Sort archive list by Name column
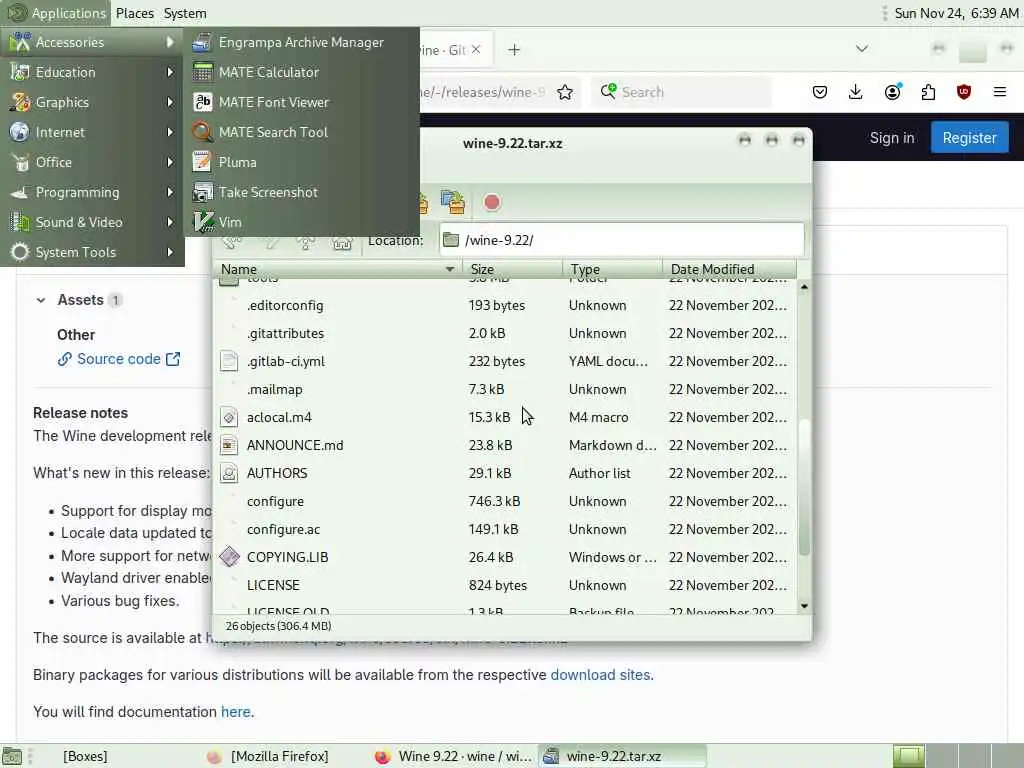 pos(338,269)
